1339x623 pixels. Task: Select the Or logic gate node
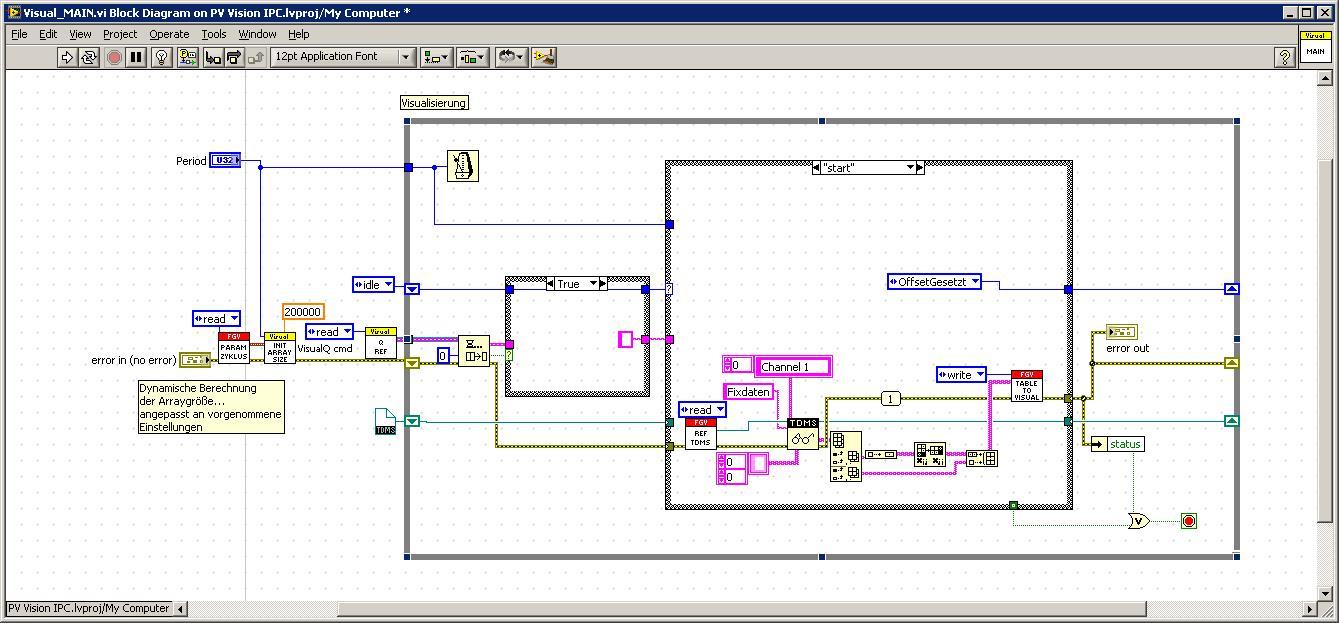pyautogui.click(x=1138, y=521)
